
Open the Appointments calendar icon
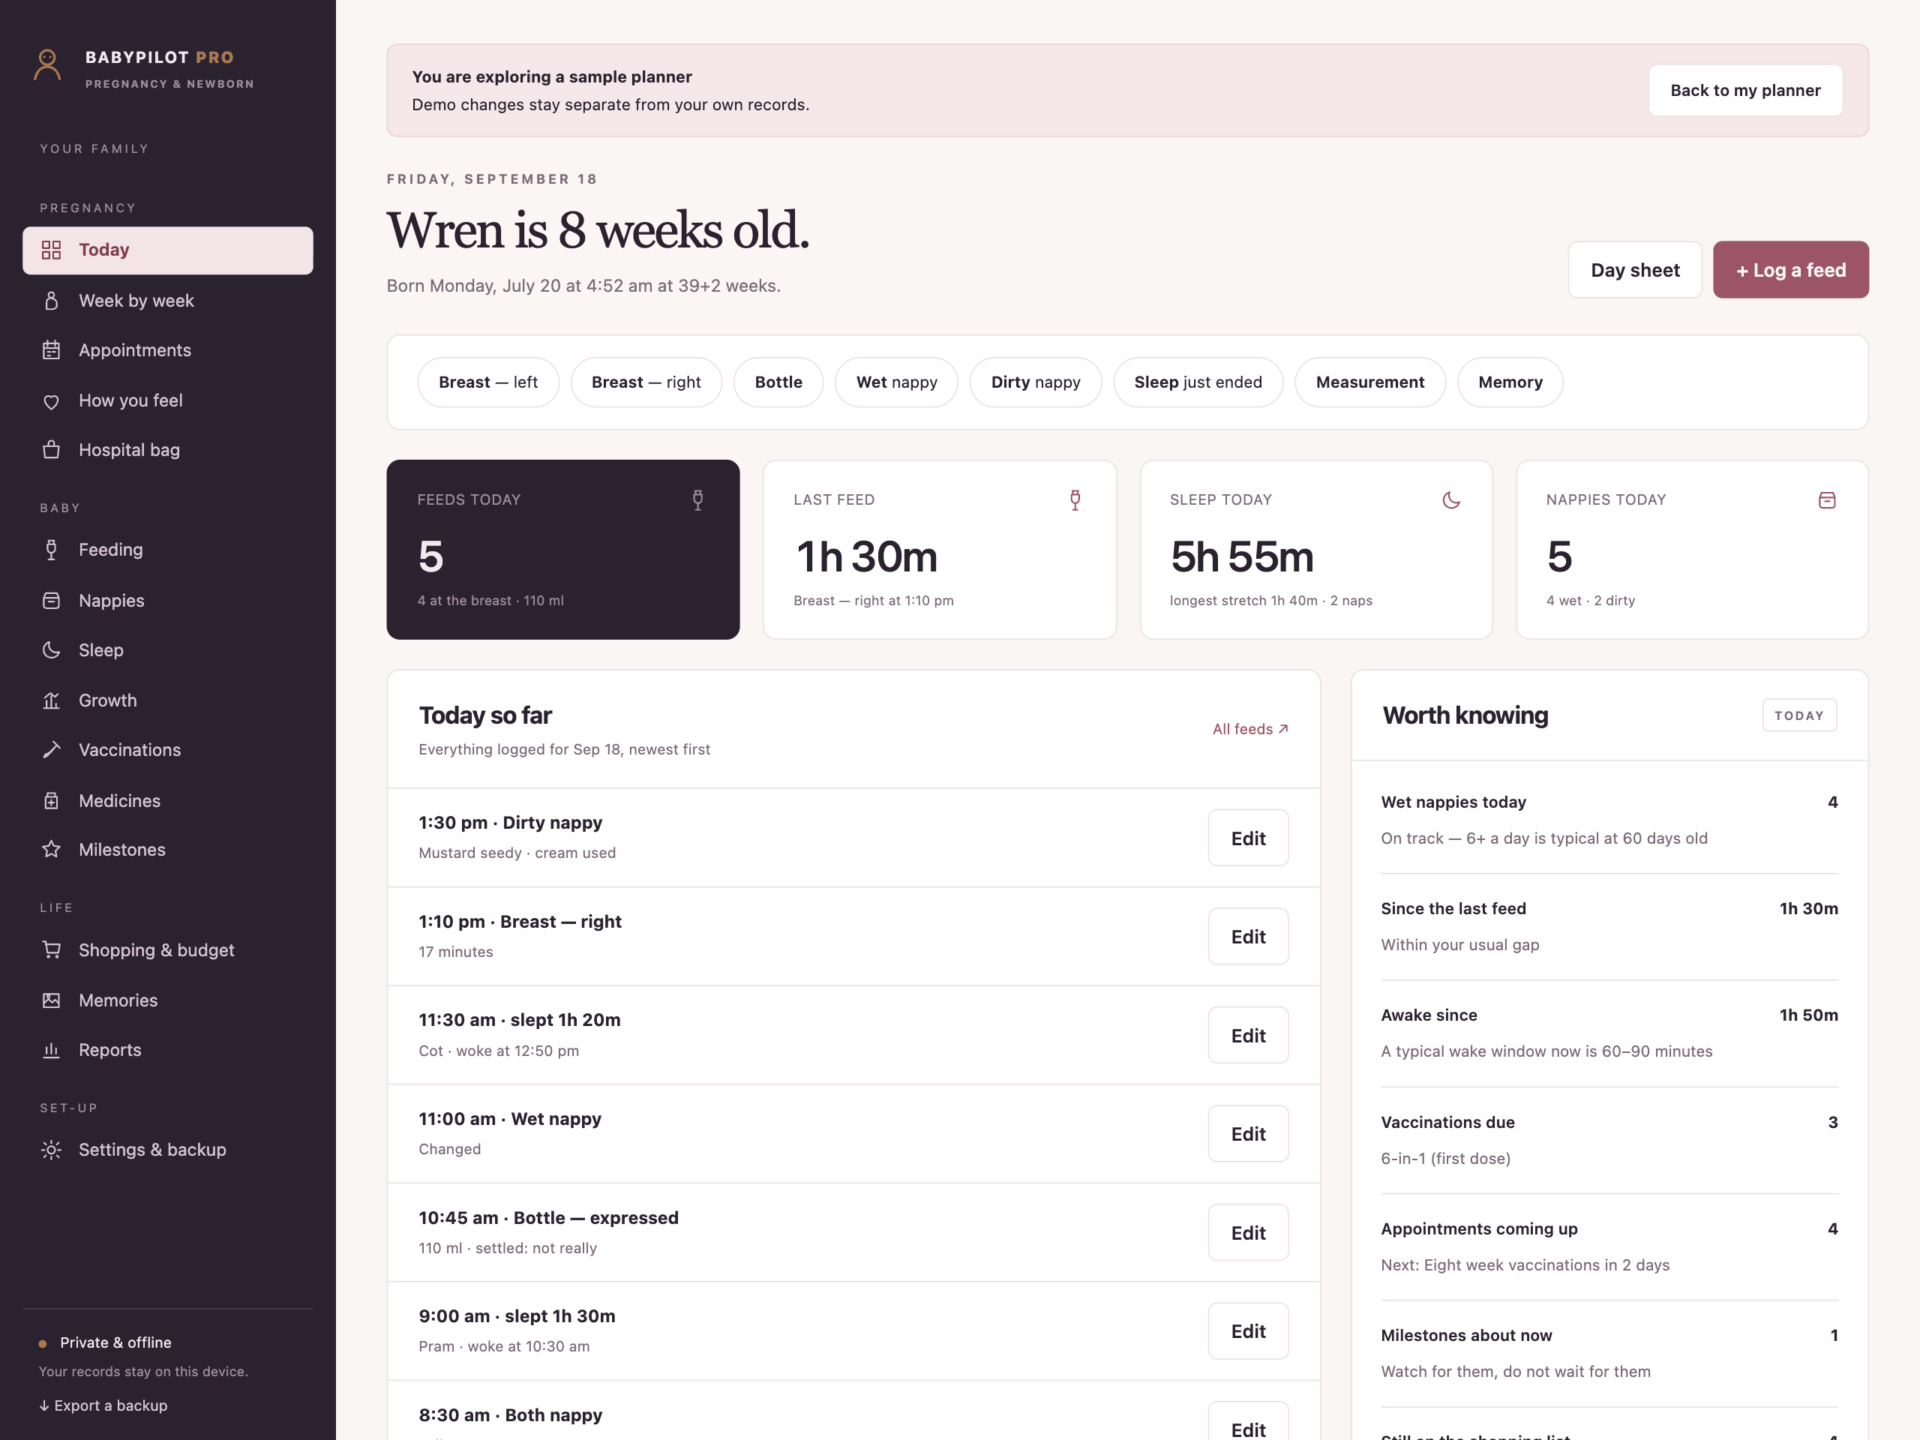tap(51, 350)
